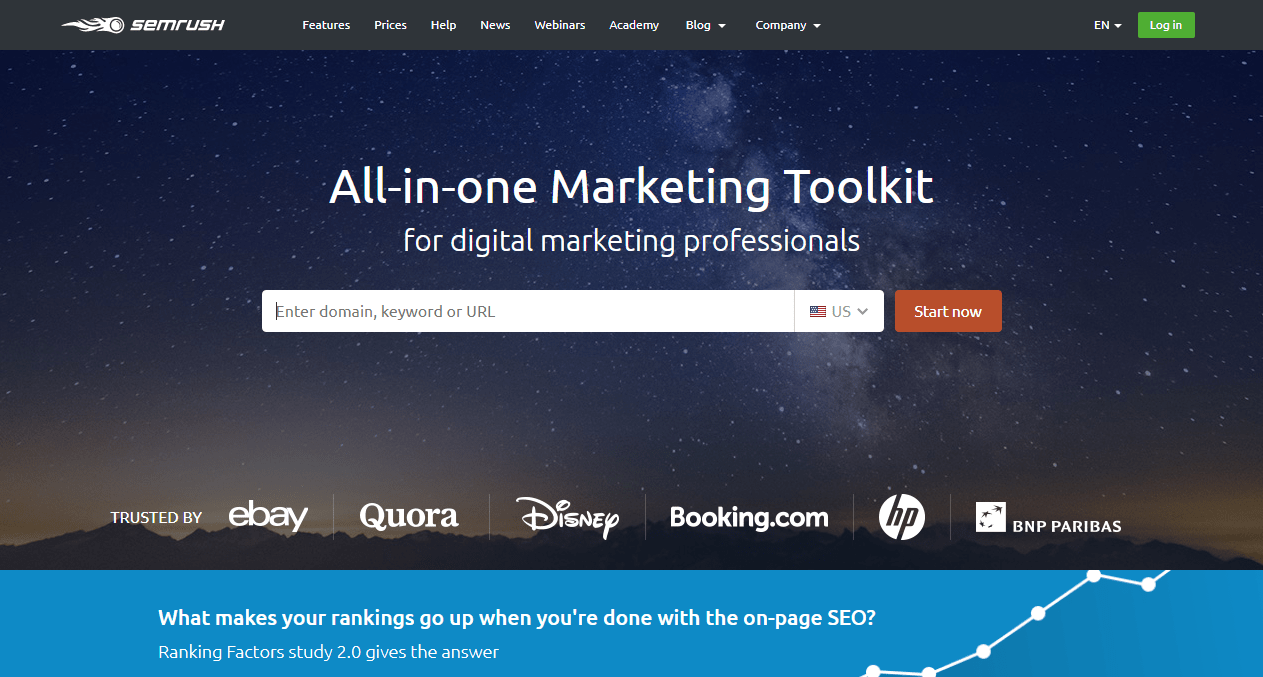Open the US country database dropdown
The height and width of the screenshot is (677, 1263).
(x=839, y=311)
